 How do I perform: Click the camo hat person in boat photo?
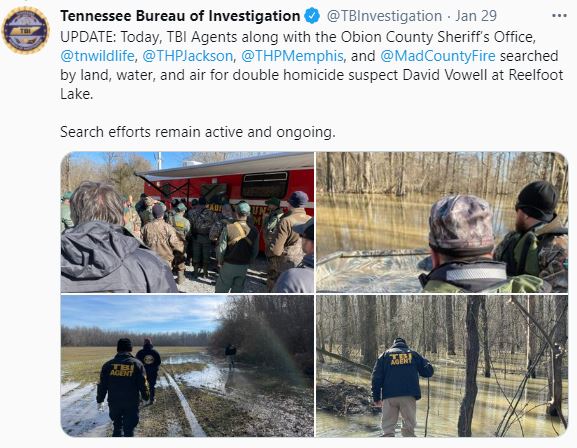click(x=460, y=243)
